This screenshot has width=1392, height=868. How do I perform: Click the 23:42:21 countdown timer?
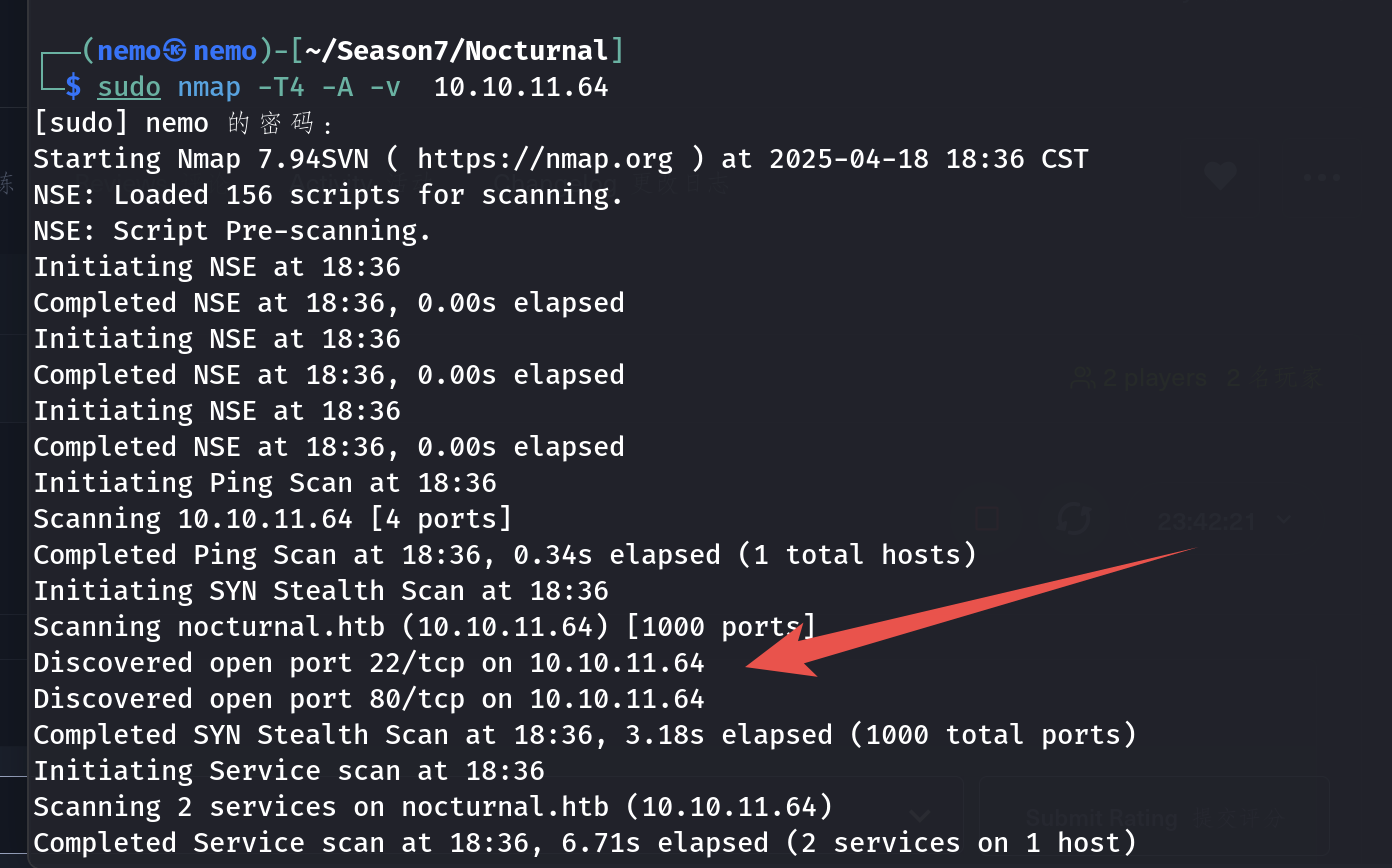pyautogui.click(x=1206, y=521)
